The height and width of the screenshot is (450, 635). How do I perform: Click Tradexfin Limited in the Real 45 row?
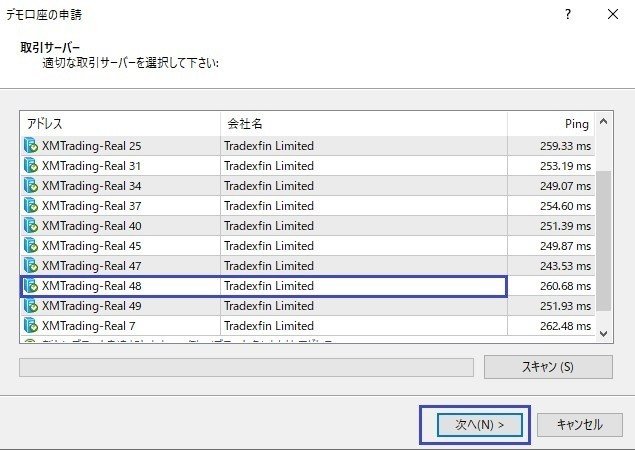[x=269, y=246]
